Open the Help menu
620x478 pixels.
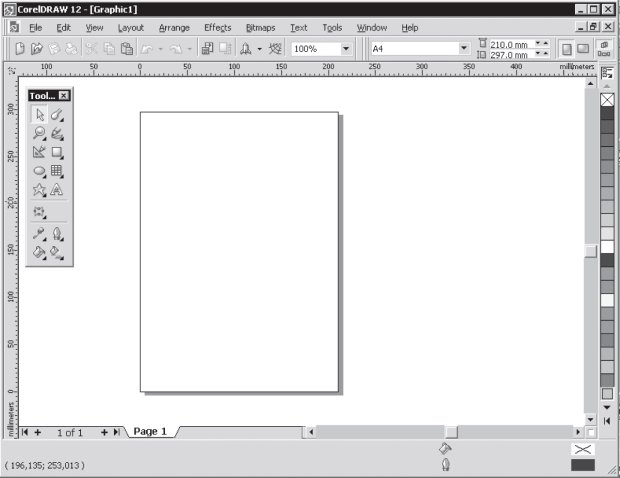(x=410, y=28)
